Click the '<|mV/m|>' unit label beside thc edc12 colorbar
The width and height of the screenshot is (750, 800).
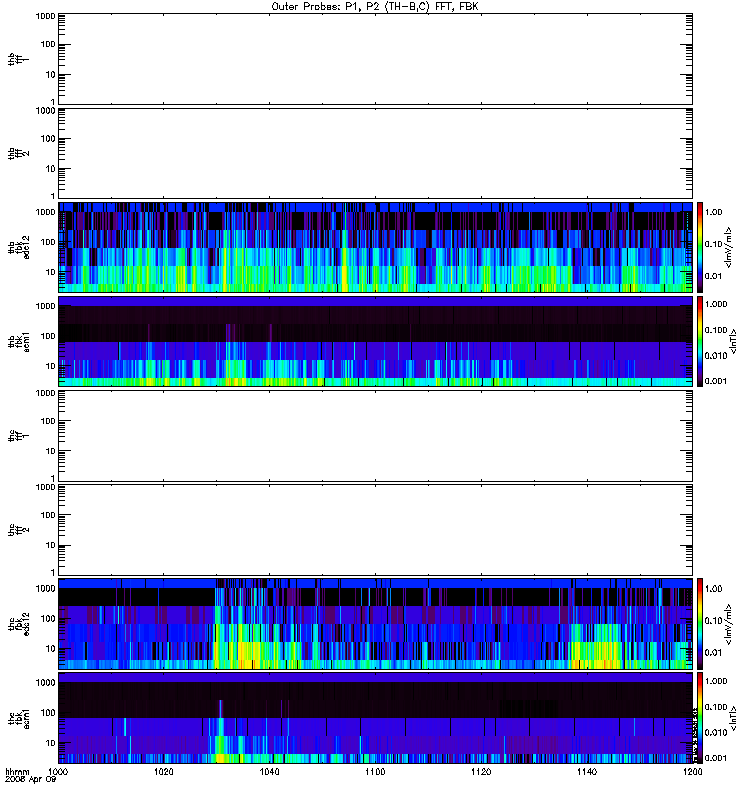(728, 624)
